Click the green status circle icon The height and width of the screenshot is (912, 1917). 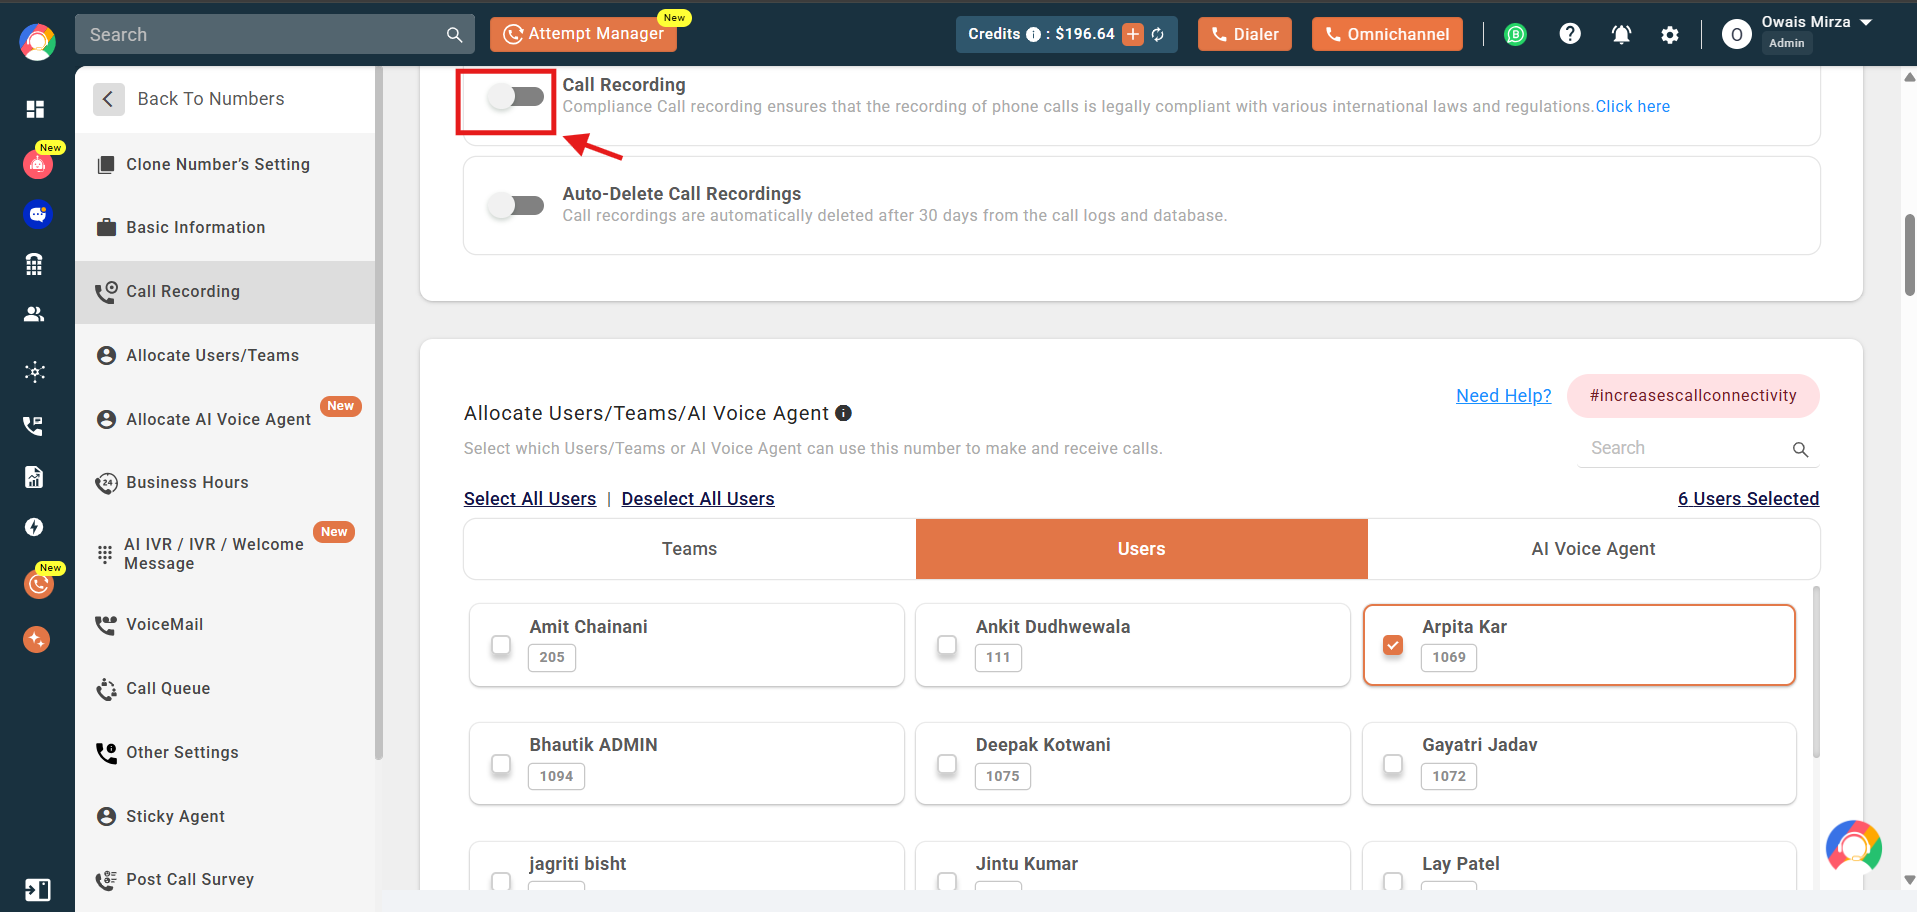point(1516,35)
